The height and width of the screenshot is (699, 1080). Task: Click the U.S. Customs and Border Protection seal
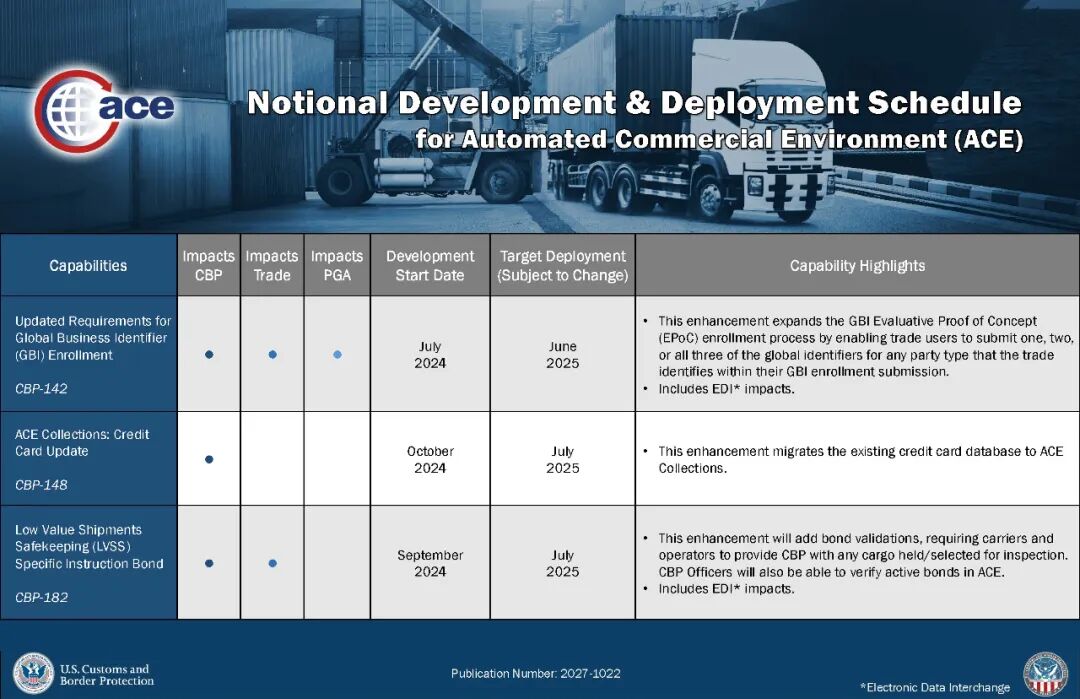[33, 674]
